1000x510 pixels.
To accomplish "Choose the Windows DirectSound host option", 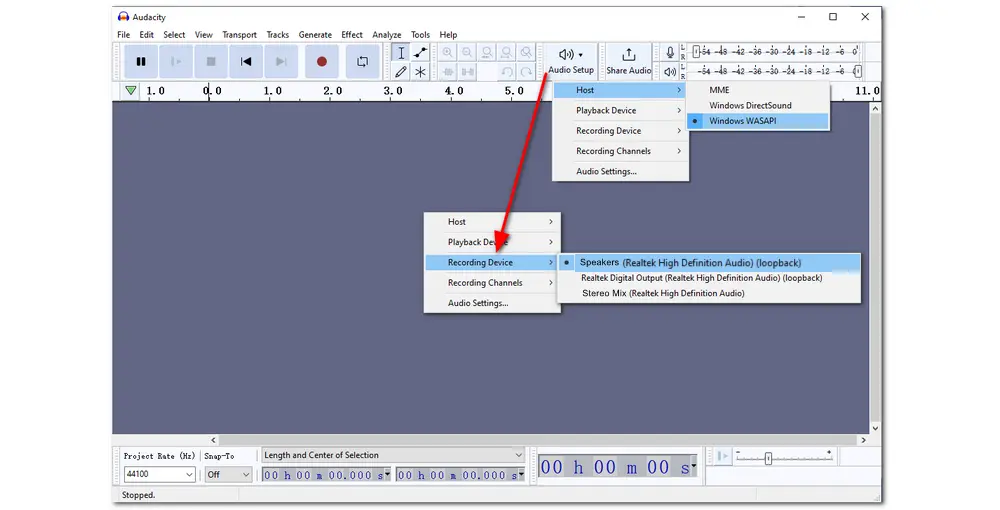I will (x=758, y=106).
